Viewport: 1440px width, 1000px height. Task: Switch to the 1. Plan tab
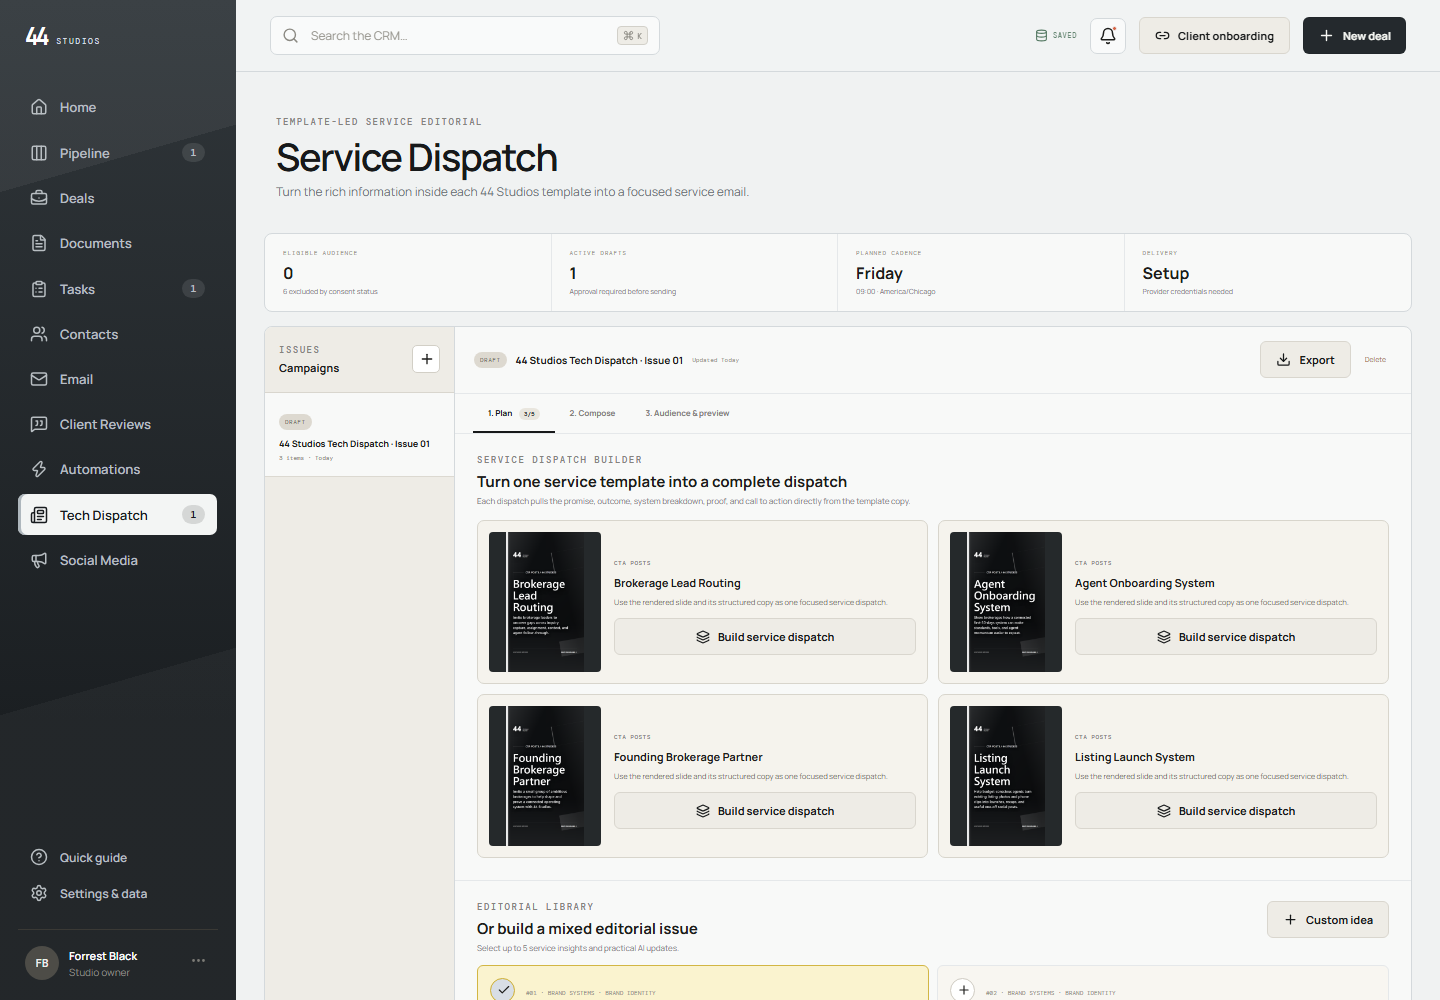tap(513, 413)
